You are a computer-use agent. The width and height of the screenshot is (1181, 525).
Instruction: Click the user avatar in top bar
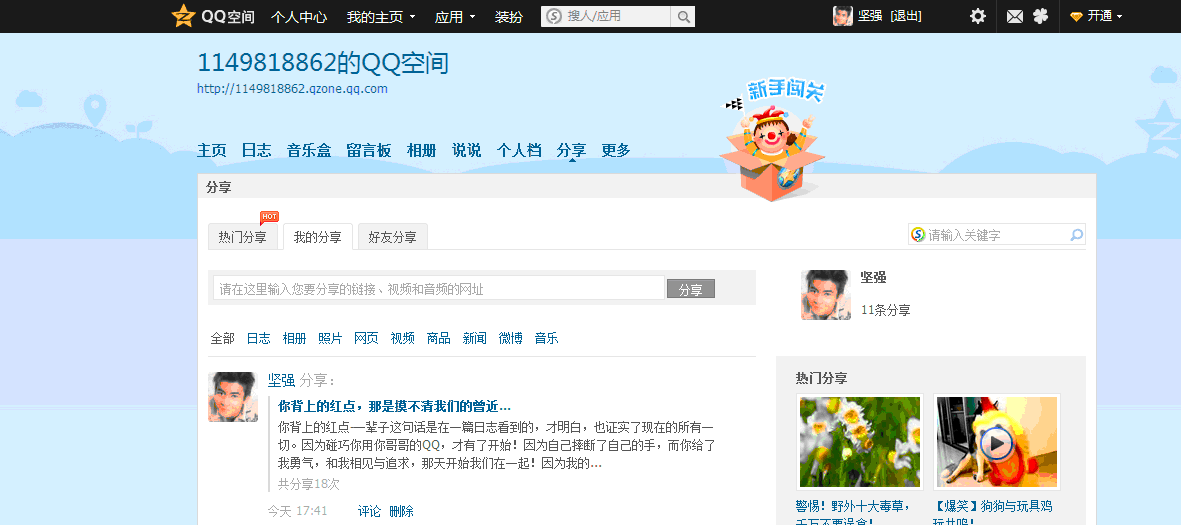[843, 16]
